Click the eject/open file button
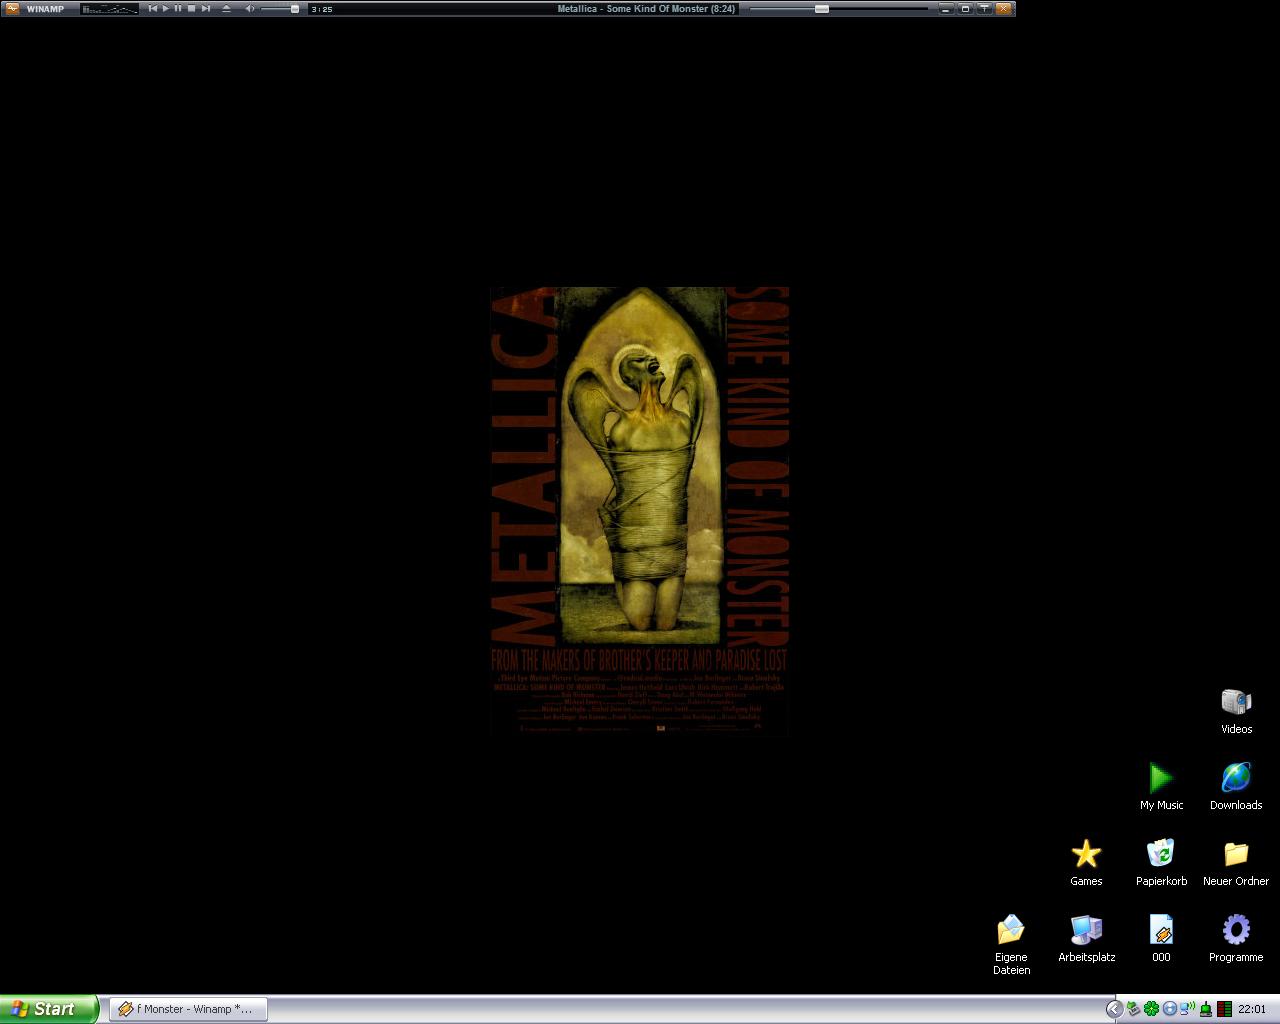The height and width of the screenshot is (1024, 1280). pyautogui.click(x=226, y=8)
